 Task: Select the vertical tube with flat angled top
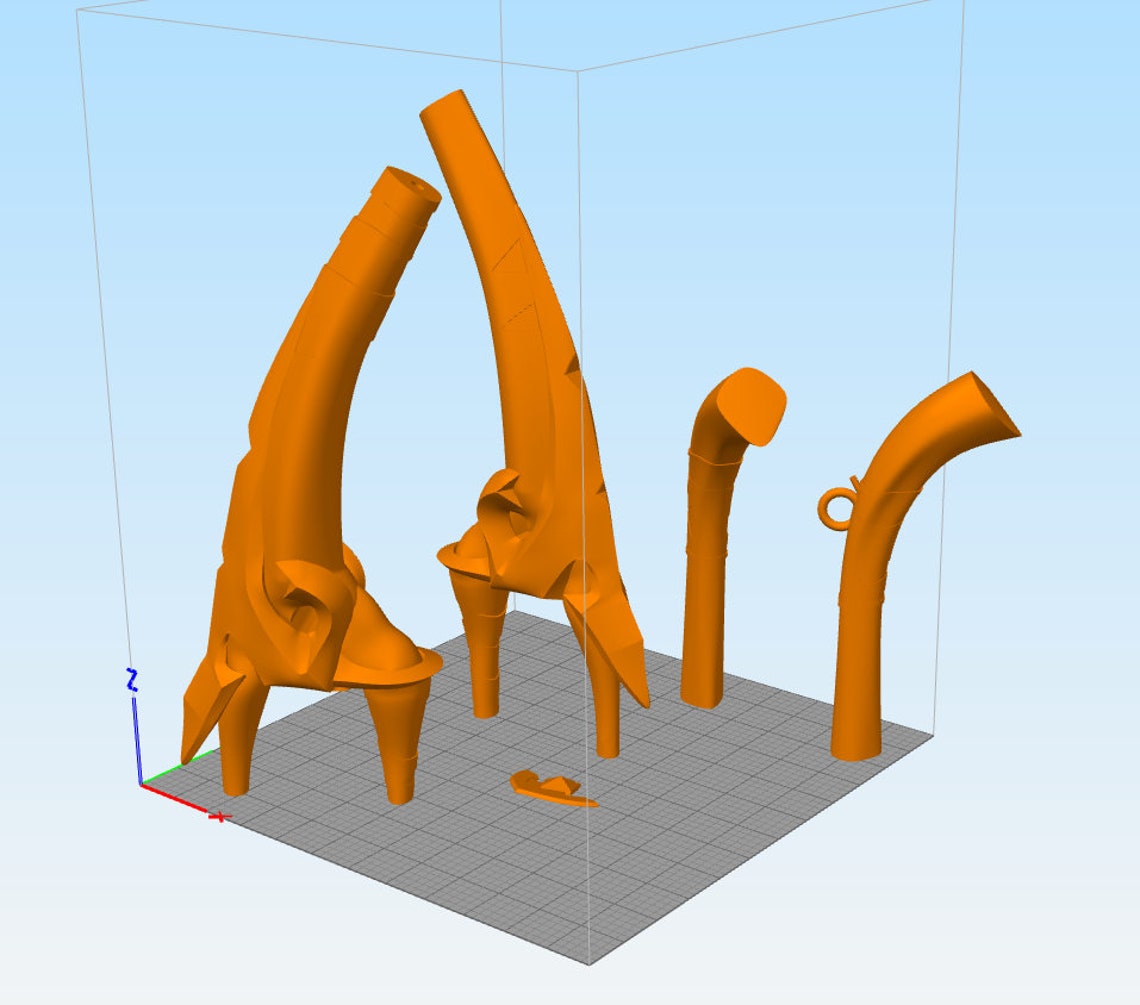tap(715, 550)
